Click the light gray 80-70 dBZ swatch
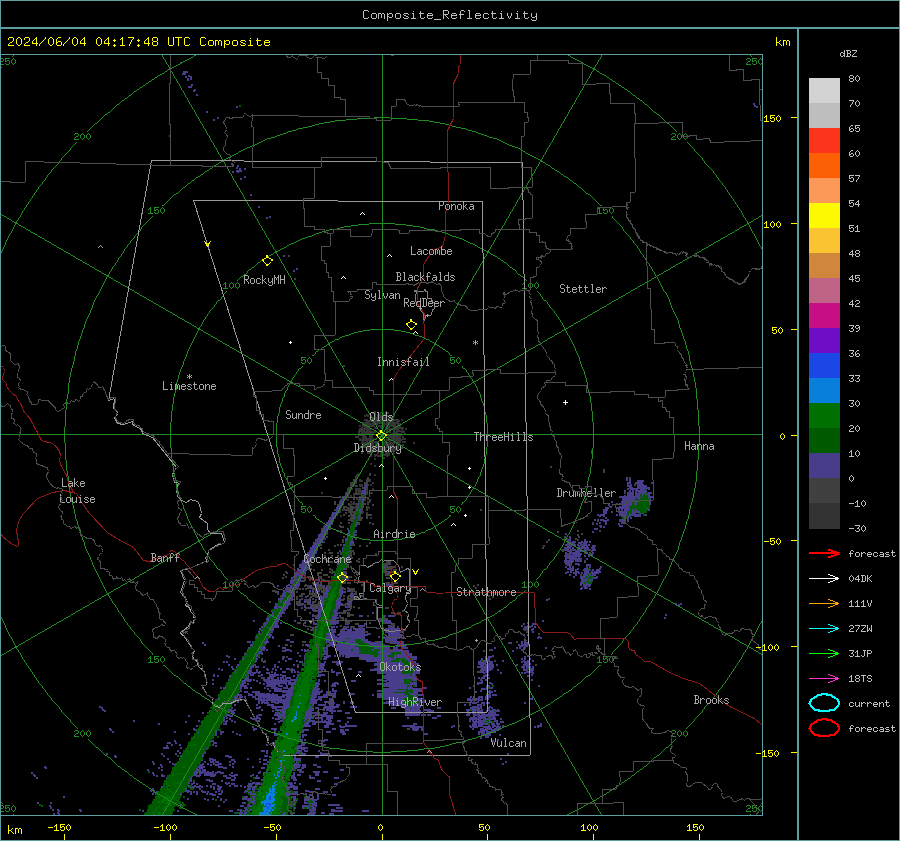The height and width of the screenshot is (841, 900). pyautogui.click(x=824, y=91)
